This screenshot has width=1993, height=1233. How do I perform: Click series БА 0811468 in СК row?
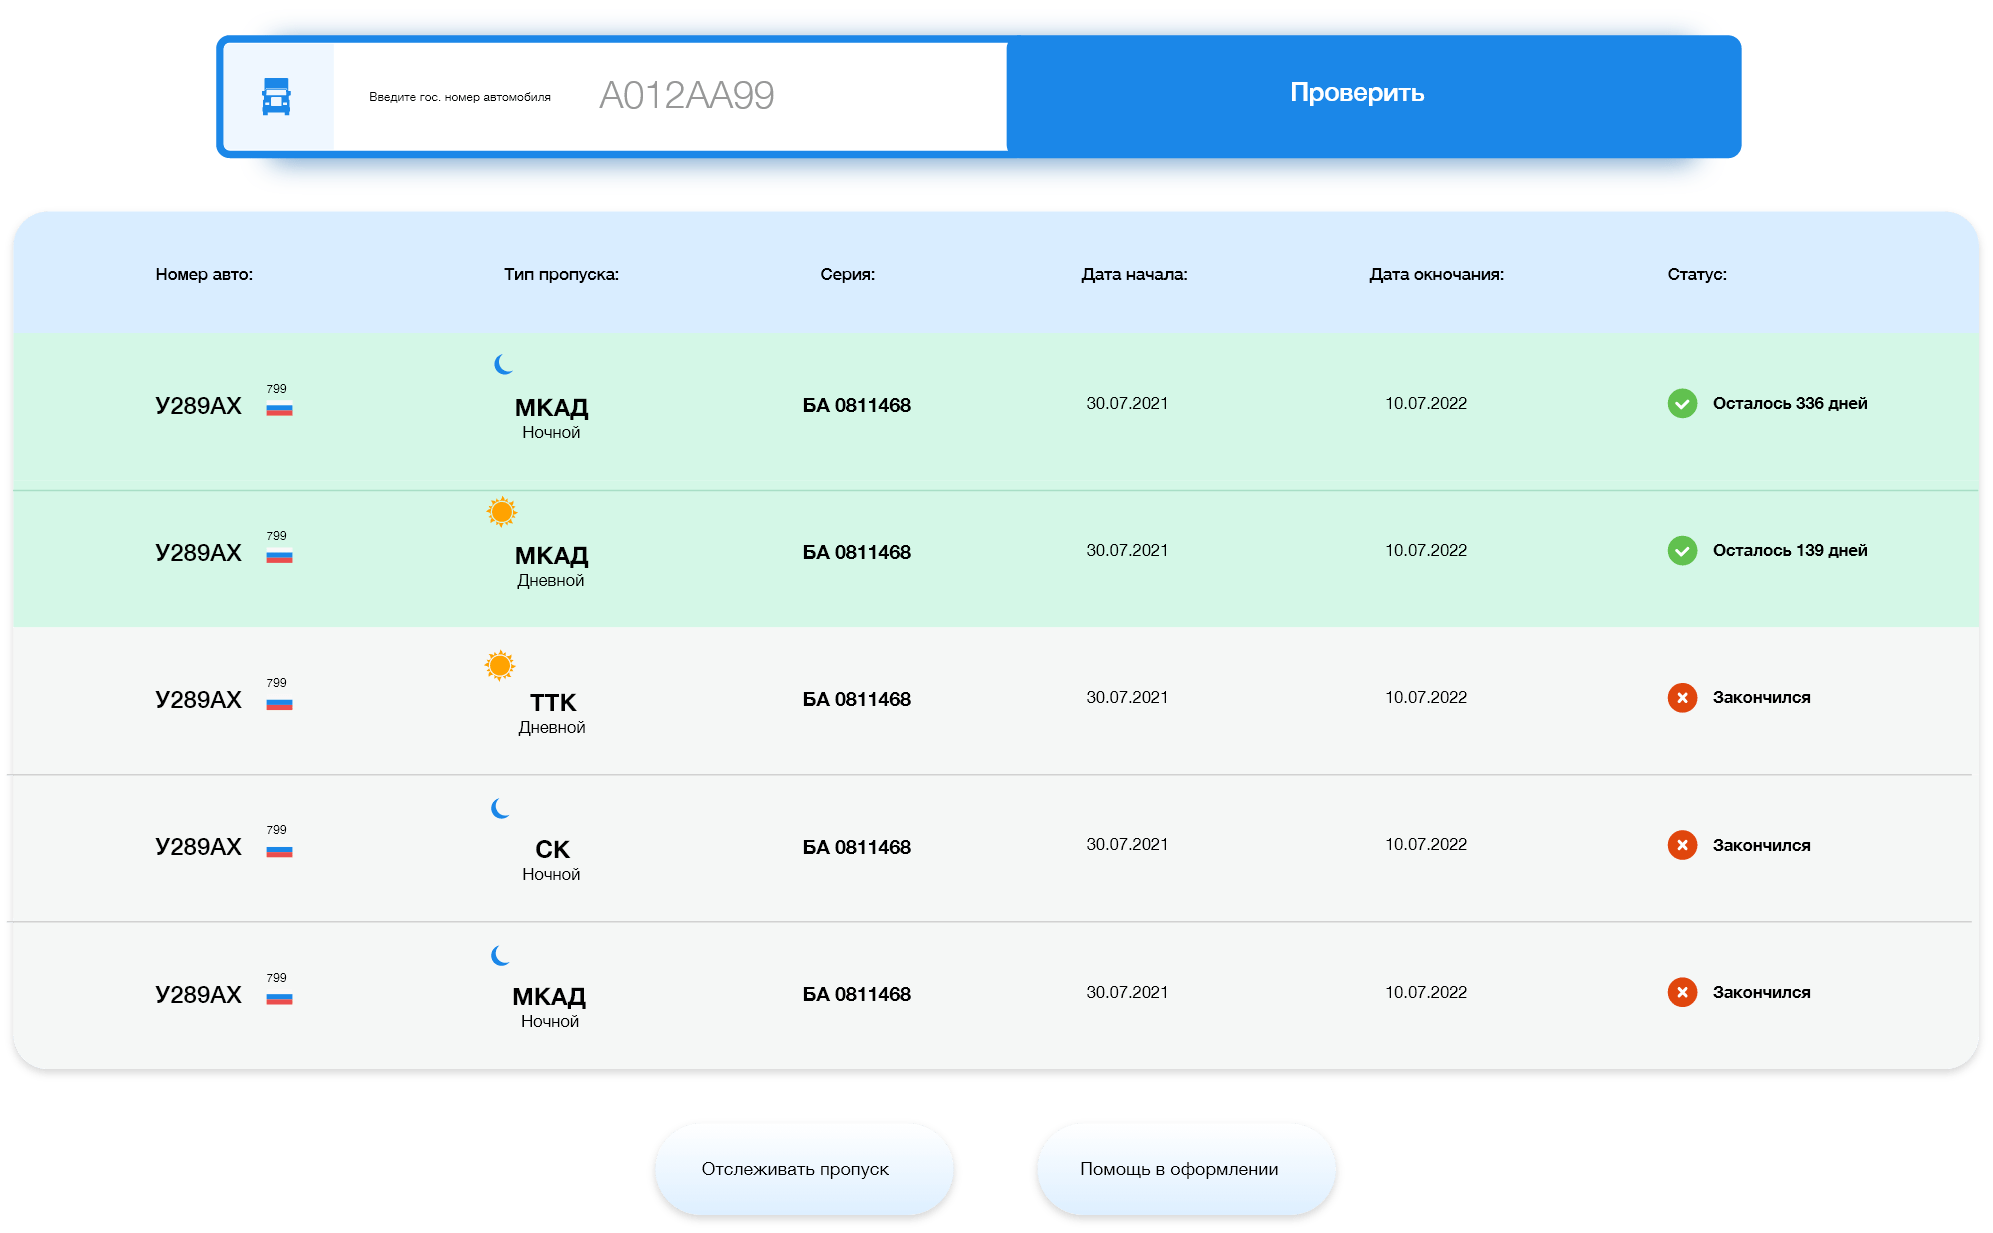point(856,847)
